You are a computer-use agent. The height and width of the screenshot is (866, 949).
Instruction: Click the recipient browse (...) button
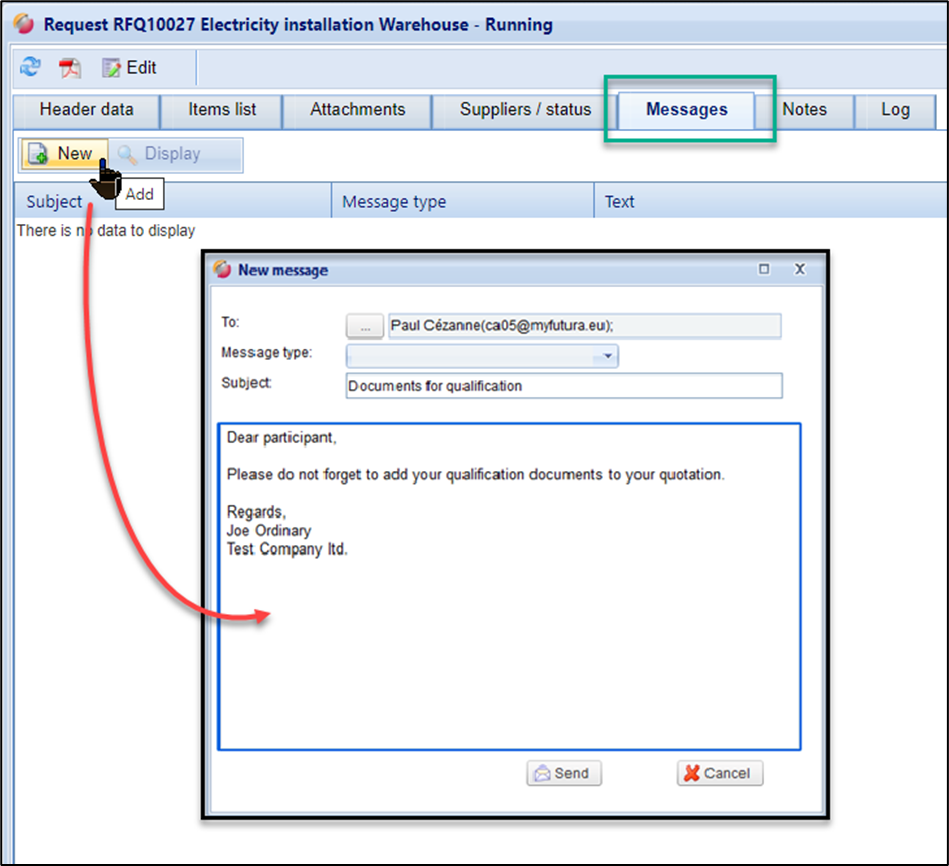click(365, 326)
